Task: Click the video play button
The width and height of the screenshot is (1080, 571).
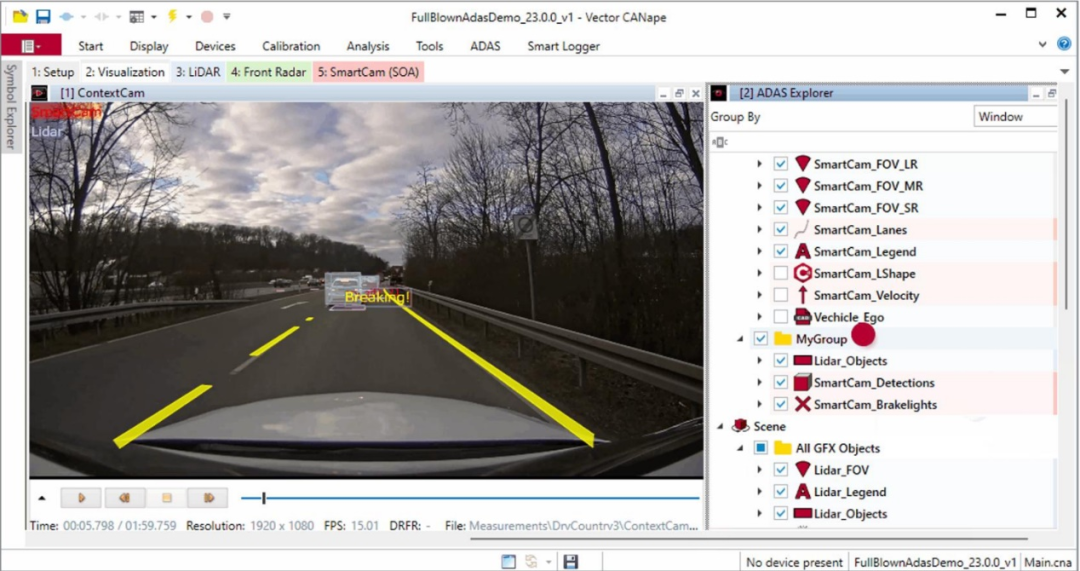Action: (x=81, y=497)
